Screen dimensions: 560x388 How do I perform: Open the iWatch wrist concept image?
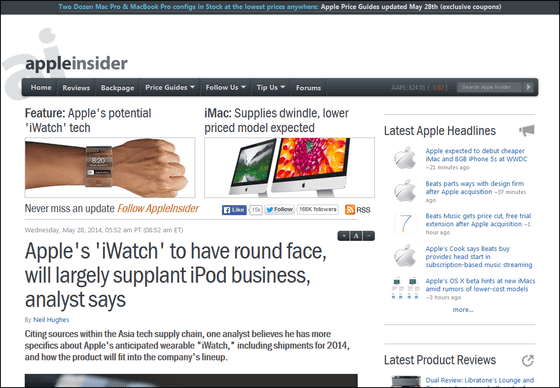click(110, 168)
